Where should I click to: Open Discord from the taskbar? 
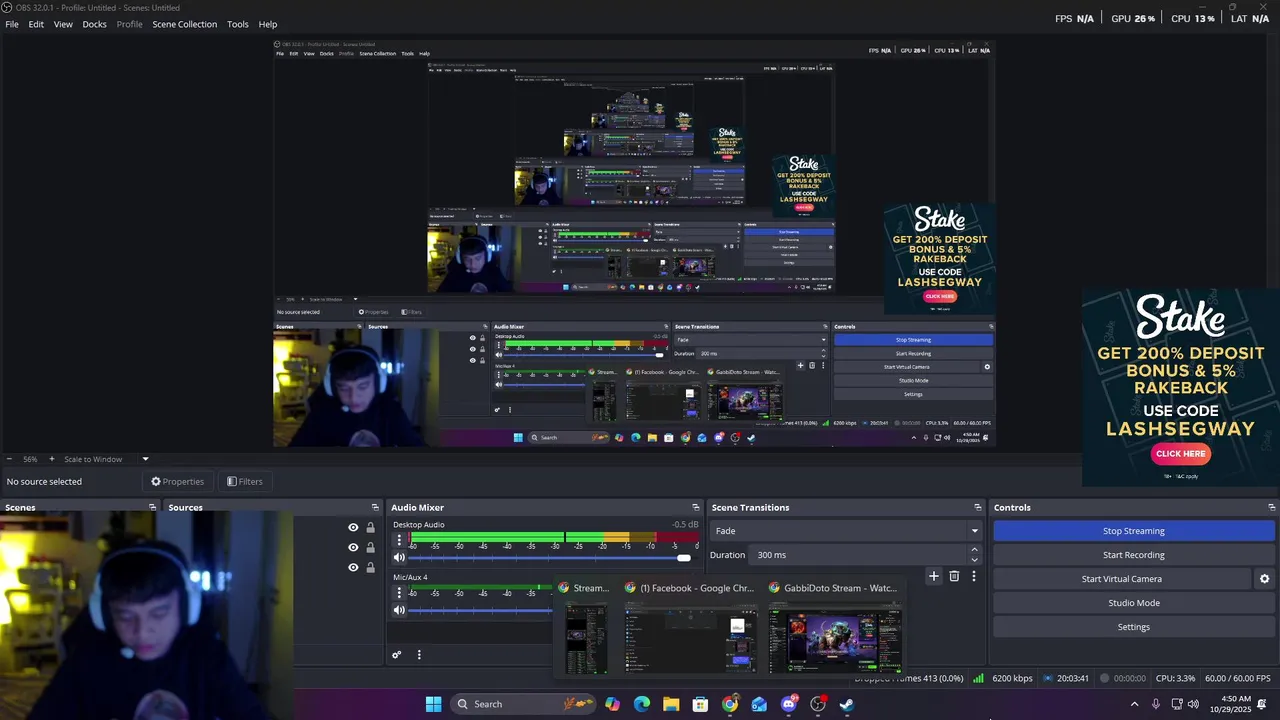tap(789, 704)
